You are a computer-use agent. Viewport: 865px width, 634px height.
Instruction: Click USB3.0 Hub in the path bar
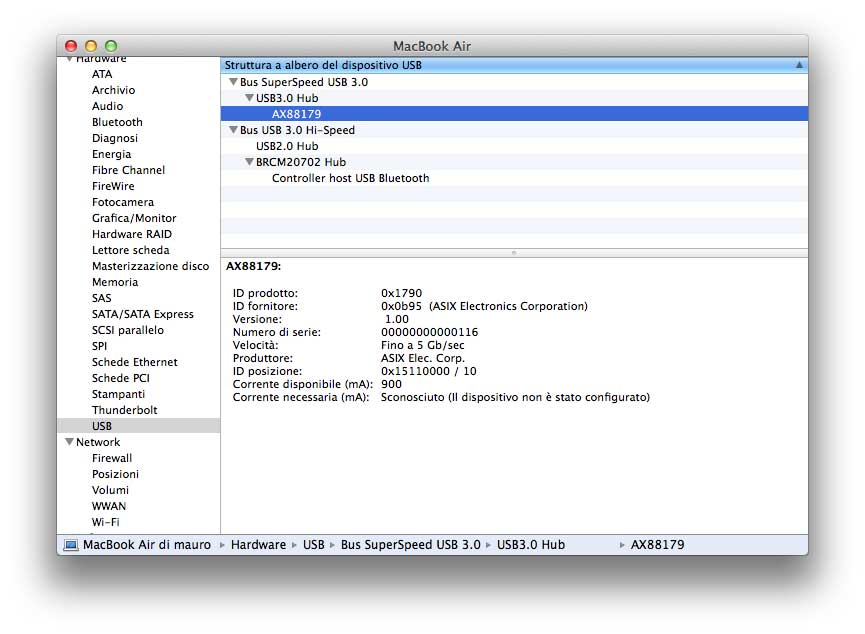point(531,545)
